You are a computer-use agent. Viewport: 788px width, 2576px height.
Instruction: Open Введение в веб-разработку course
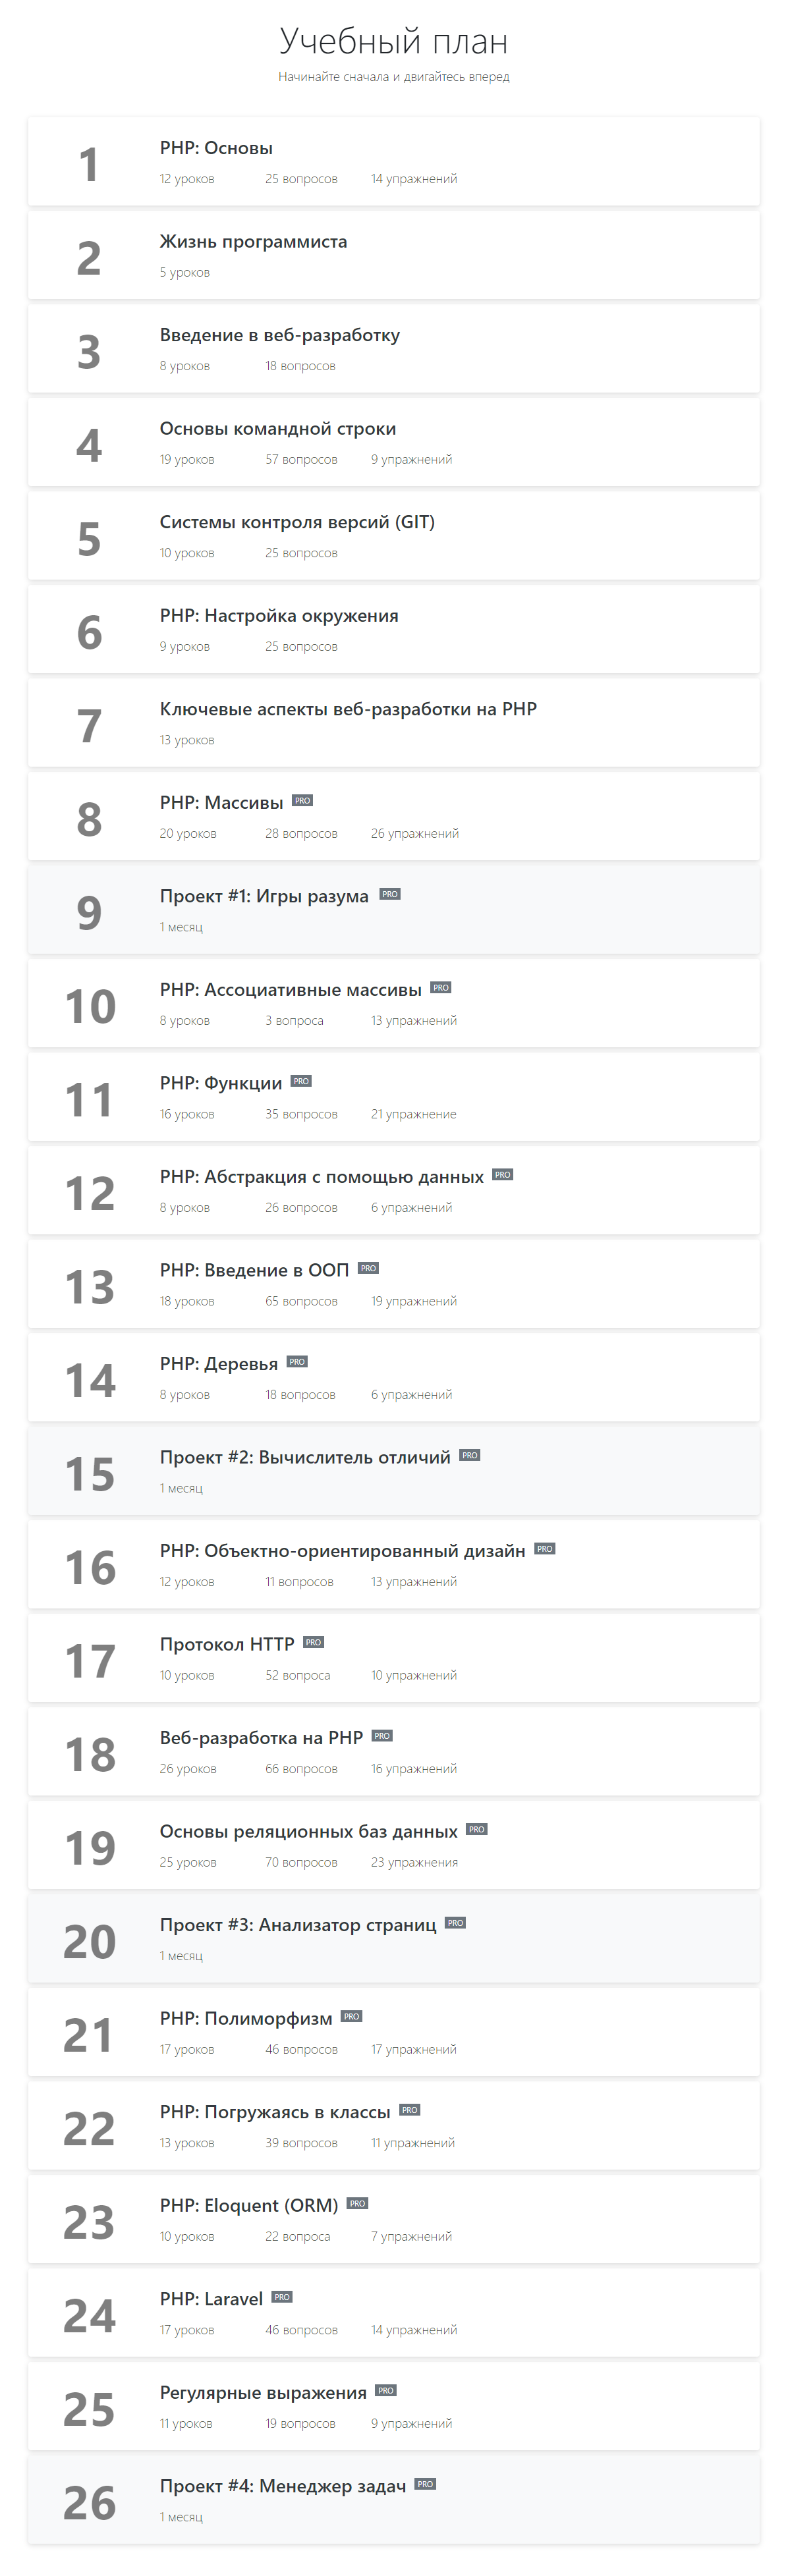[394, 348]
